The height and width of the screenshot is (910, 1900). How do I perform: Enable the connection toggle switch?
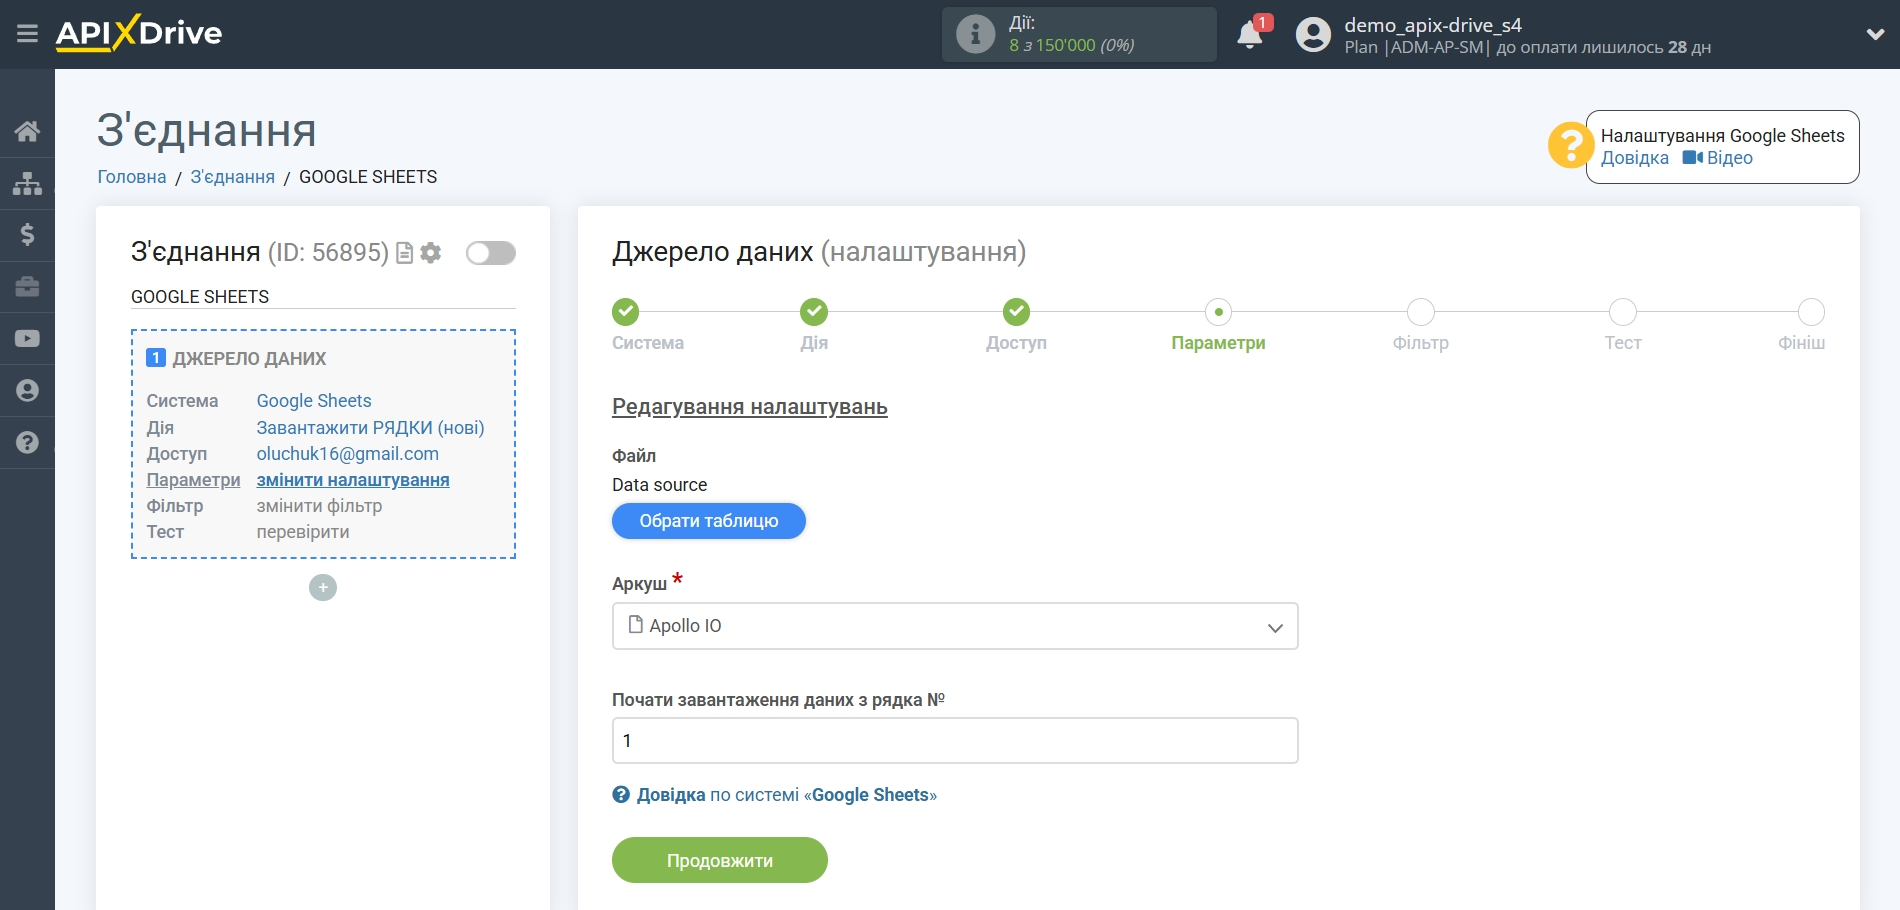tap(489, 253)
